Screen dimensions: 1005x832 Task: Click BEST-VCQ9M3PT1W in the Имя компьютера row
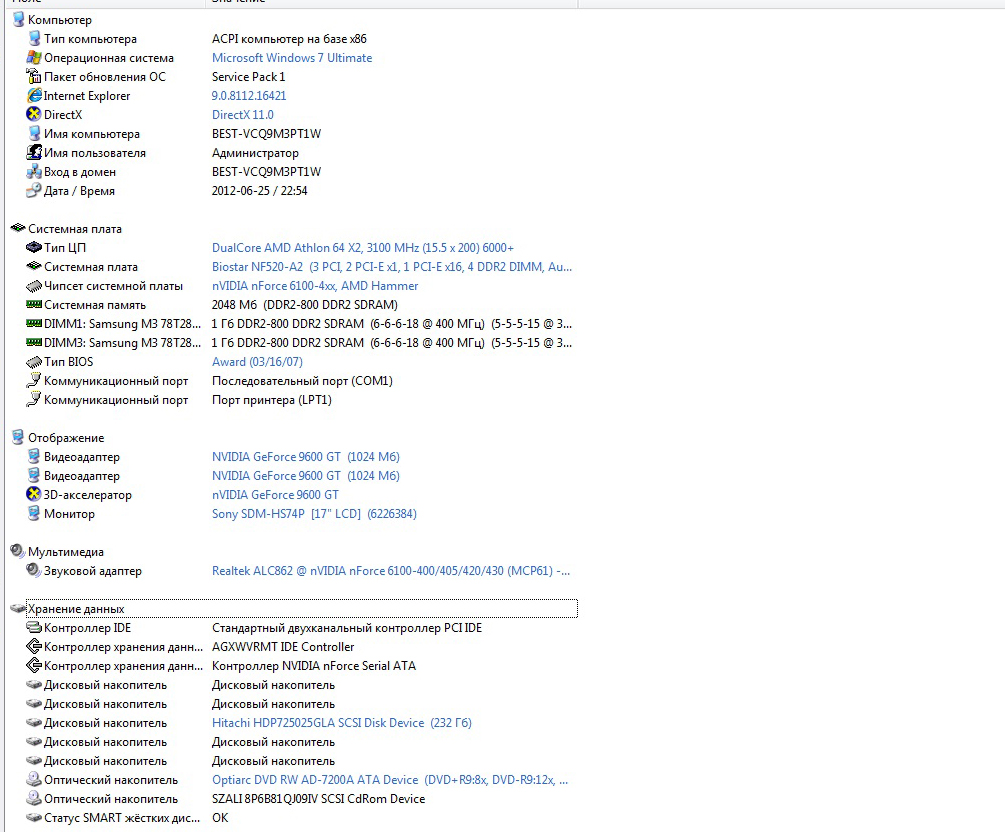pos(267,134)
